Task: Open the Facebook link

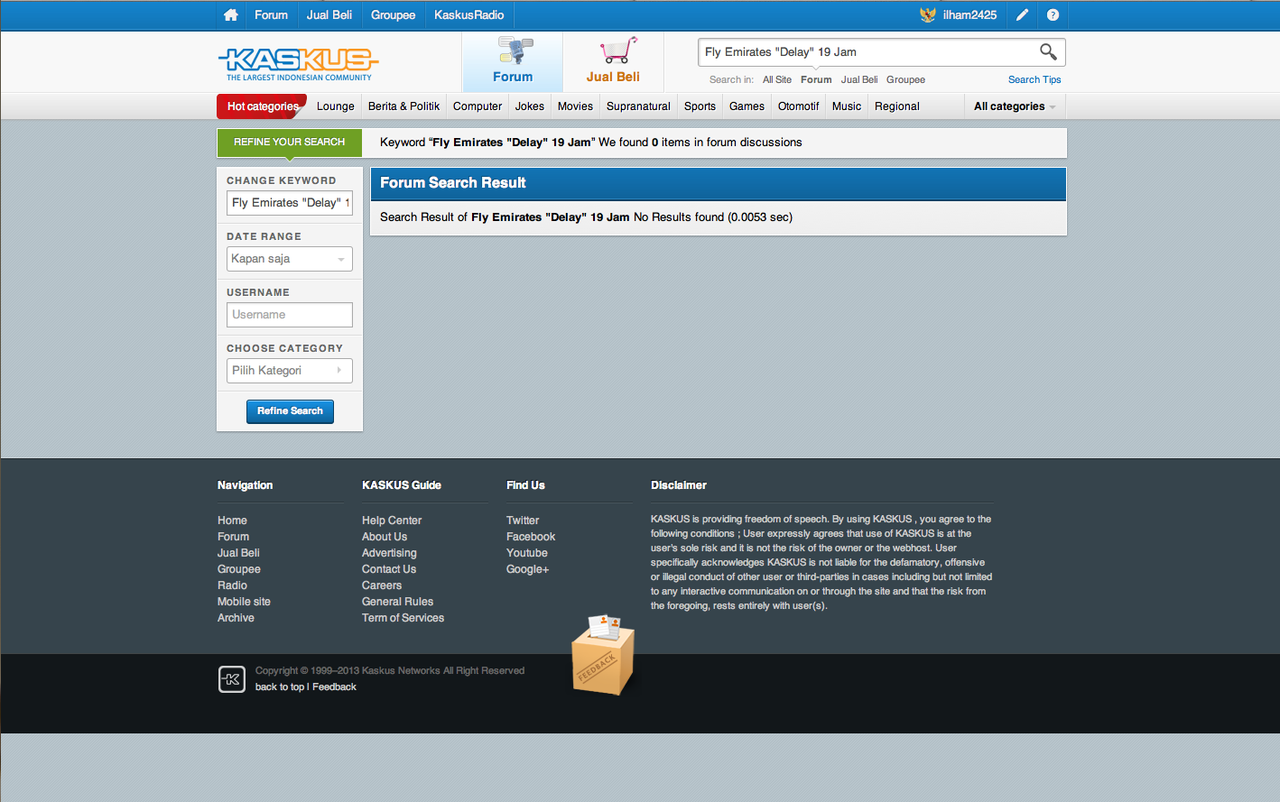Action: (531, 537)
